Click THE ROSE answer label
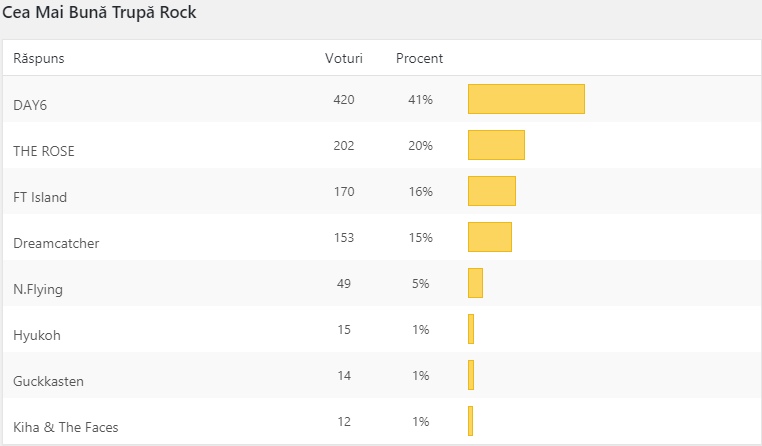 coord(44,151)
